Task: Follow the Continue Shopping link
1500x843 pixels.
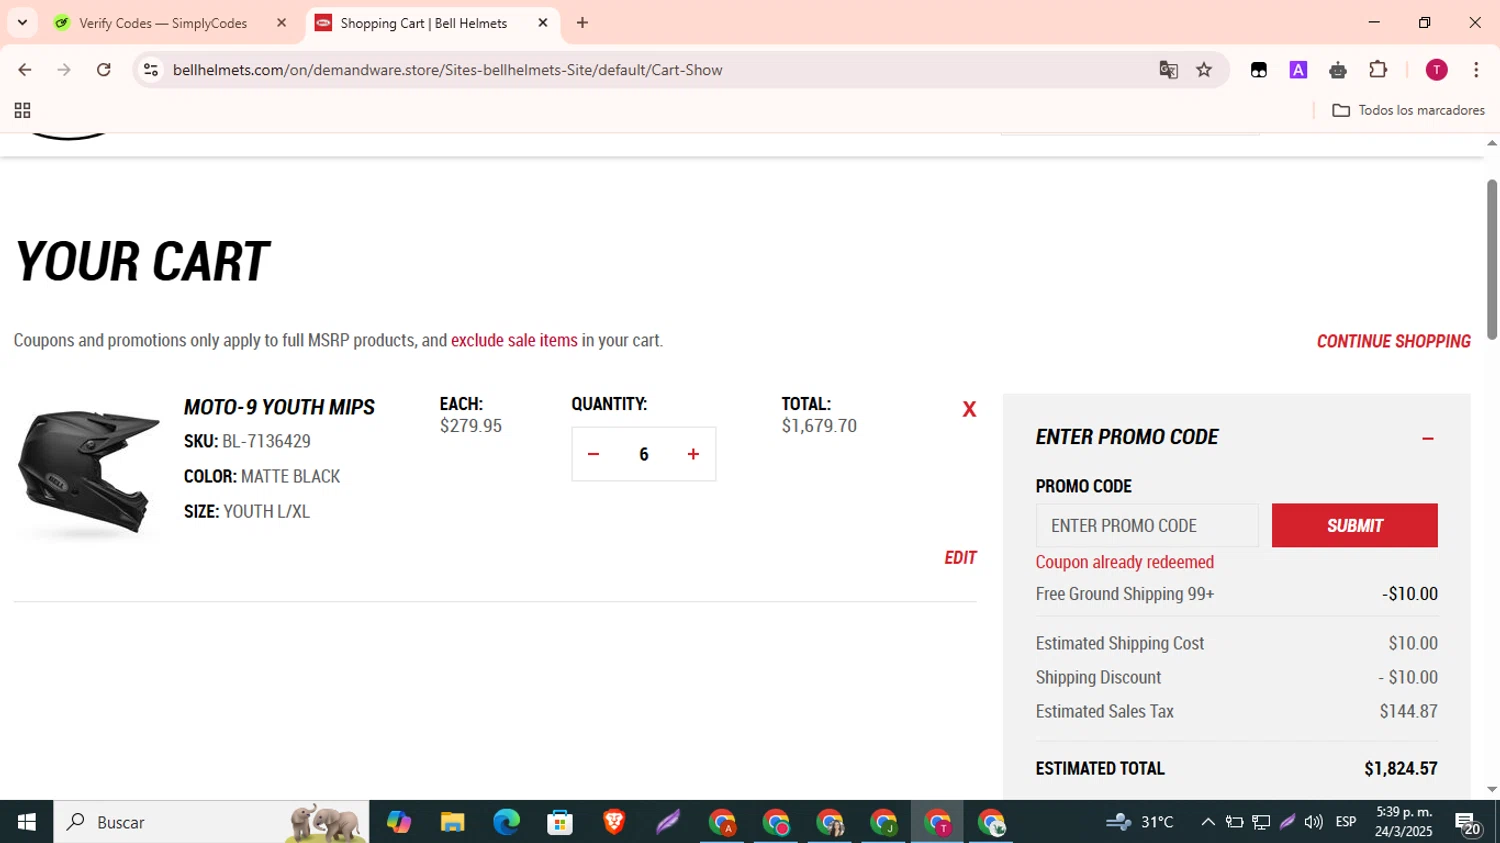Action: pos(1393,341)
